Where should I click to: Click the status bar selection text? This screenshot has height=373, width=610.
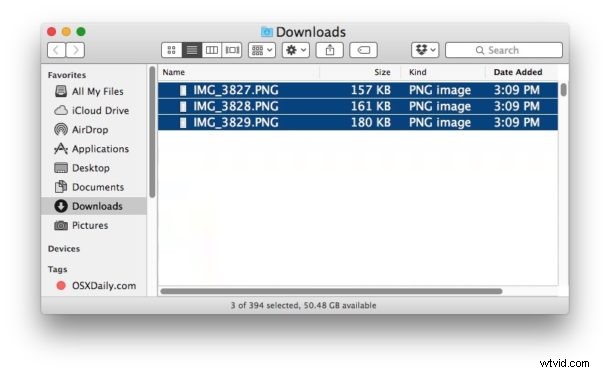(x=303, y=305)
